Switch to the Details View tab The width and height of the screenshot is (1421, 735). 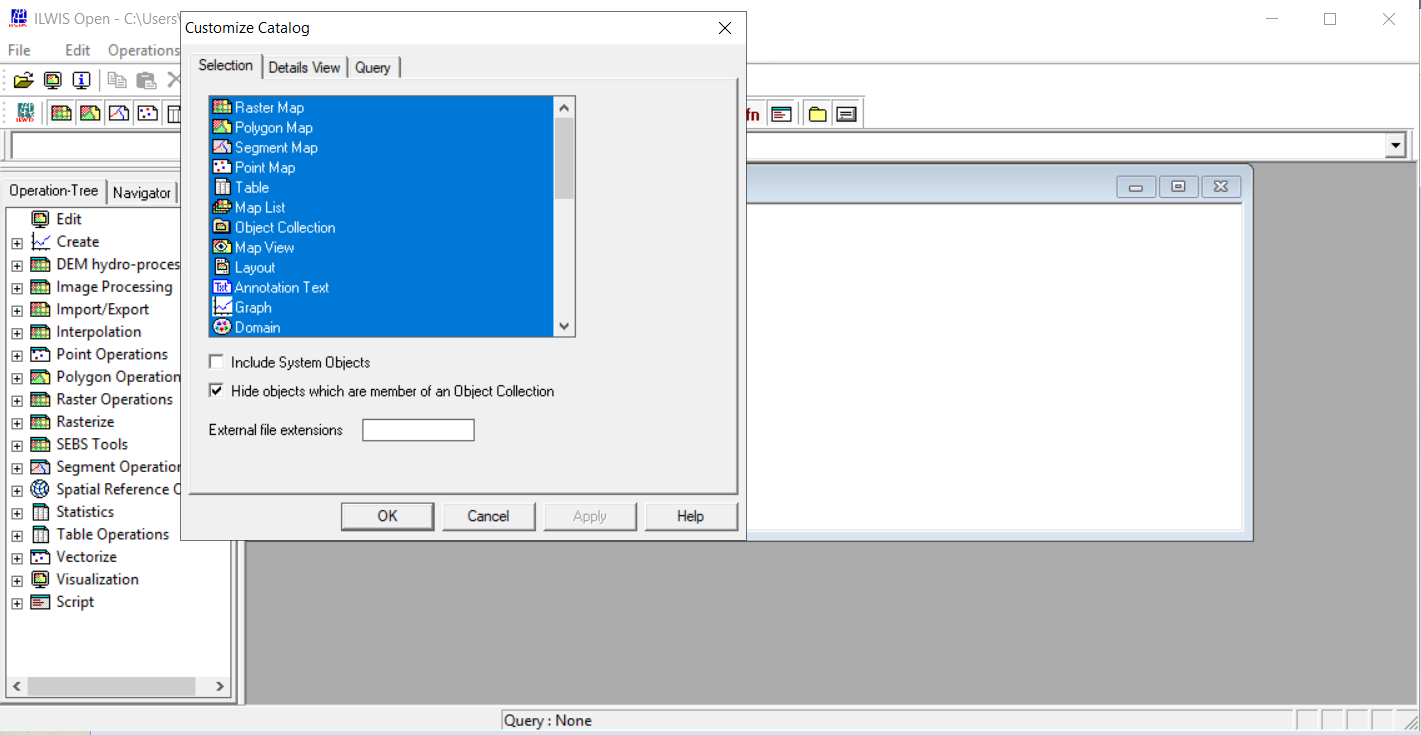(304, 67)
